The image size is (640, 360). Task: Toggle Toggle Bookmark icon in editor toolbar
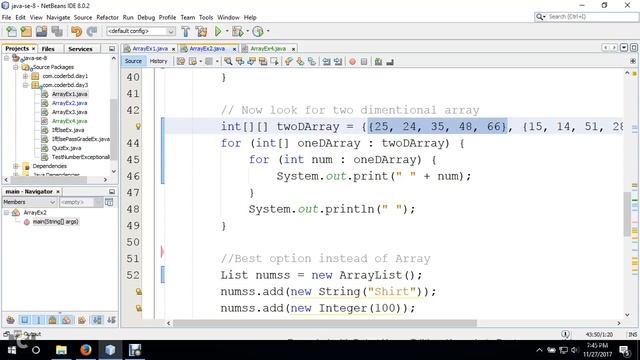[x=311, y=62]
